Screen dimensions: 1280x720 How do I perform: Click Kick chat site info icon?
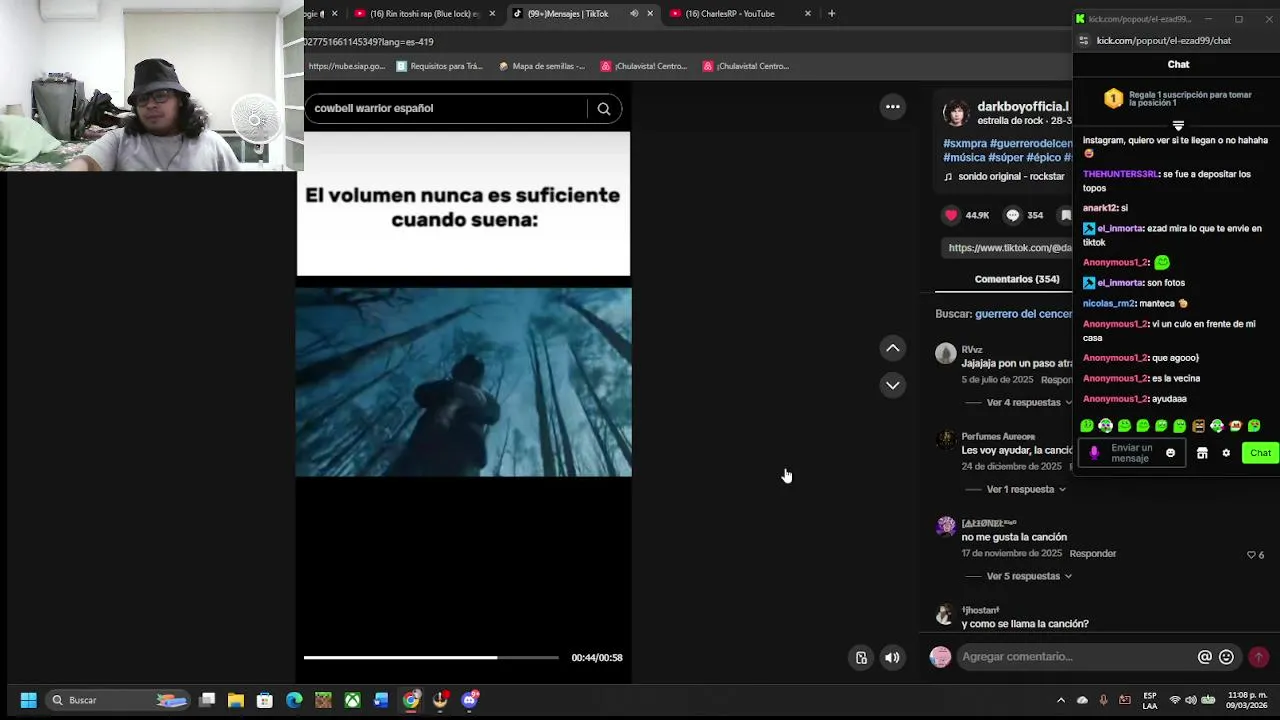[1084, 41]
